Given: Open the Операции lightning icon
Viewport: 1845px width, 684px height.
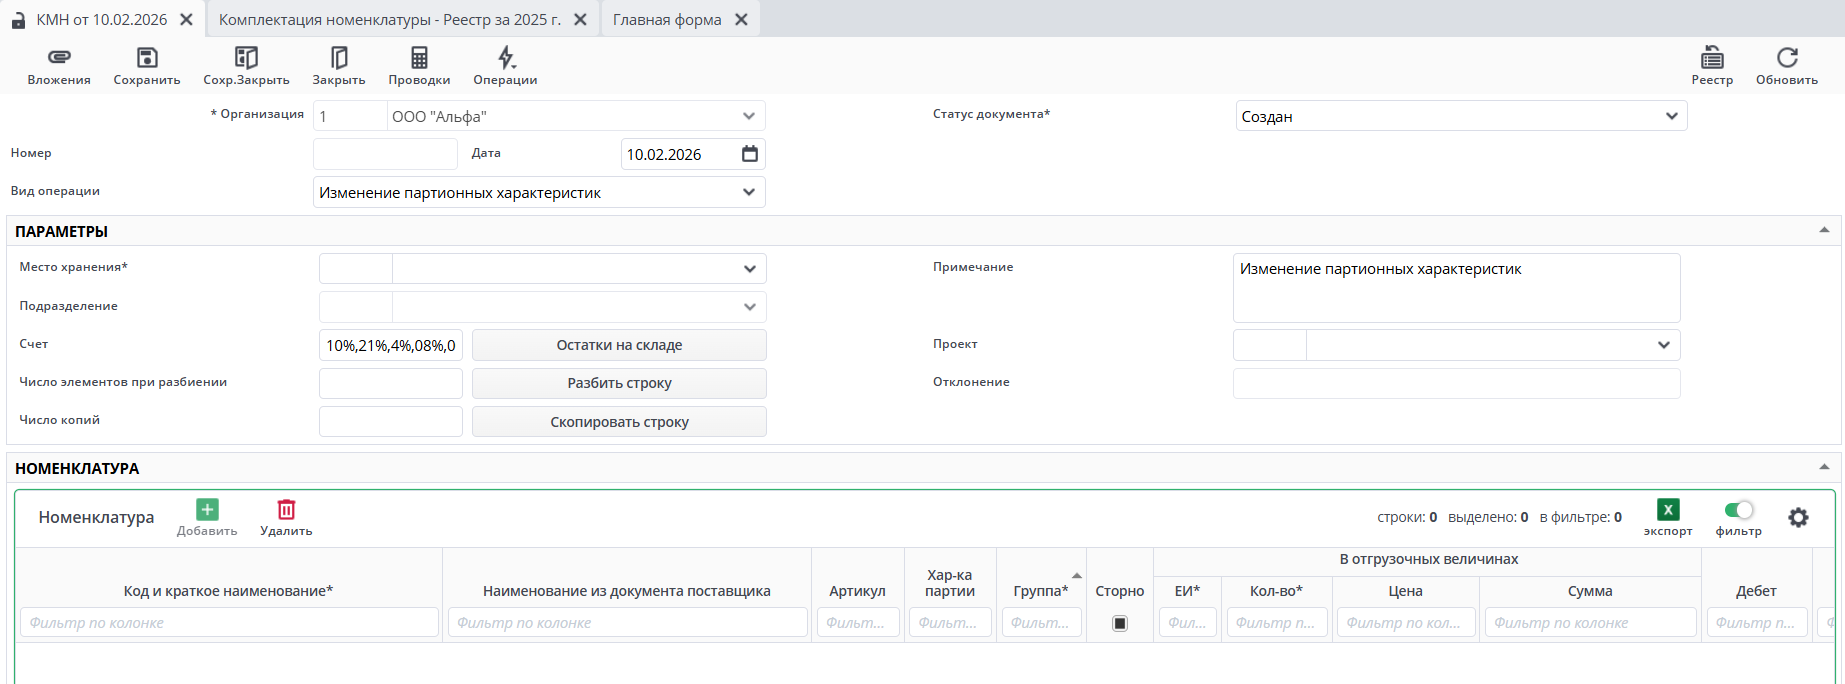Looking at the screenshot, I should point(506,58).
